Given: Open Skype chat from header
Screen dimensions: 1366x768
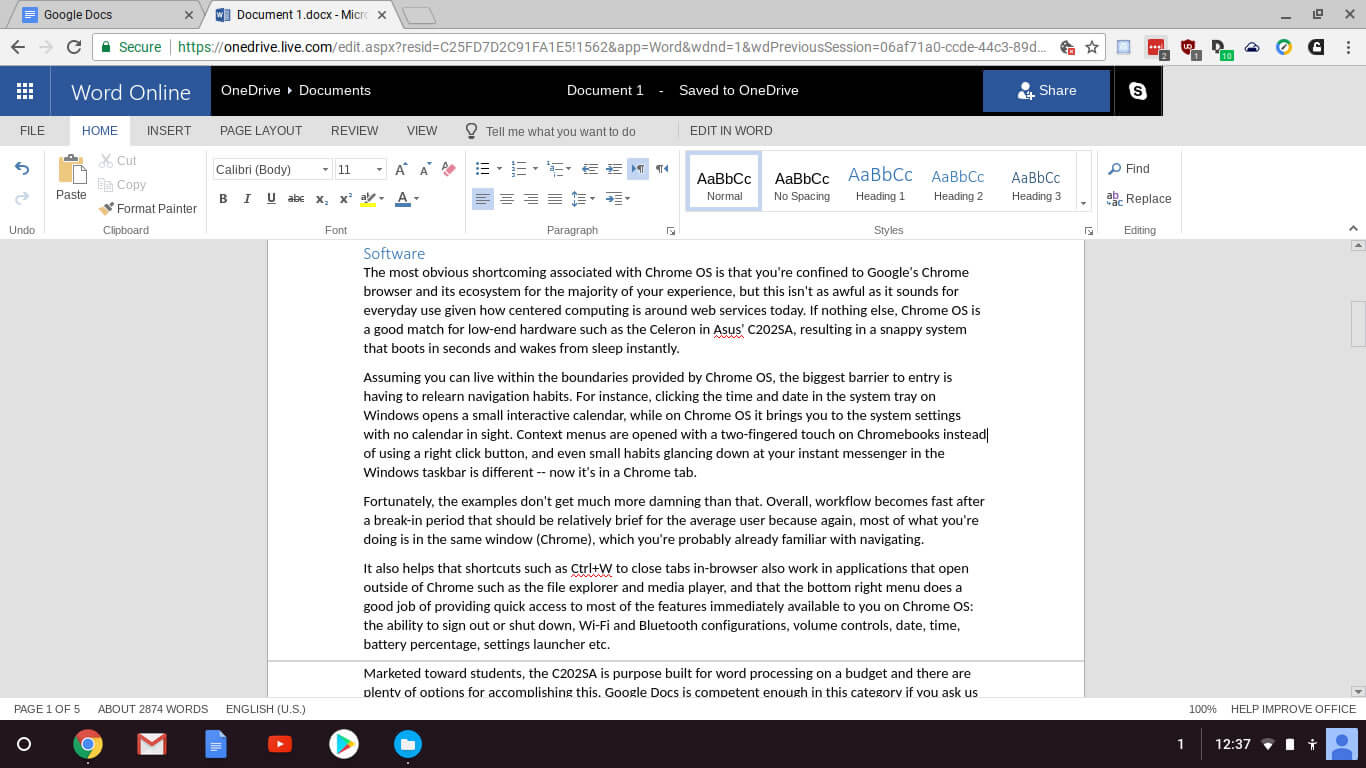Looking at the screenshot, I should pos(1138,91).
